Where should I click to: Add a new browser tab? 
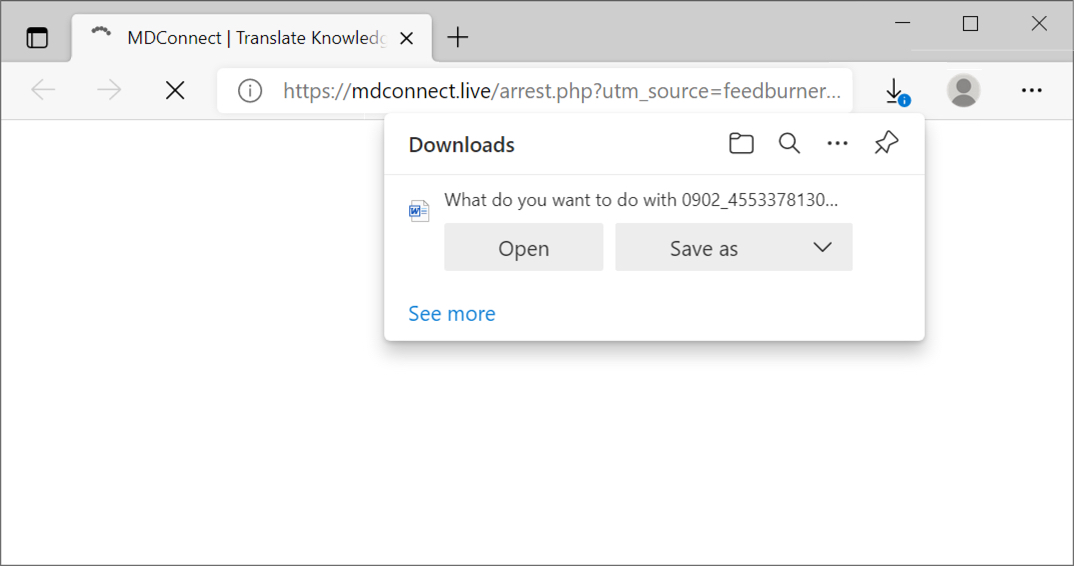(458, 38)
